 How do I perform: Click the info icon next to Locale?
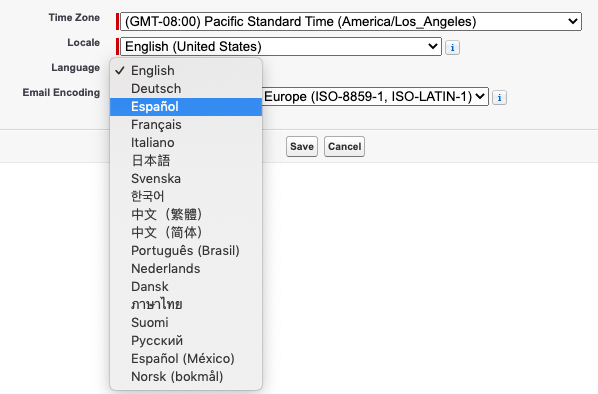[x=452, y=48]
